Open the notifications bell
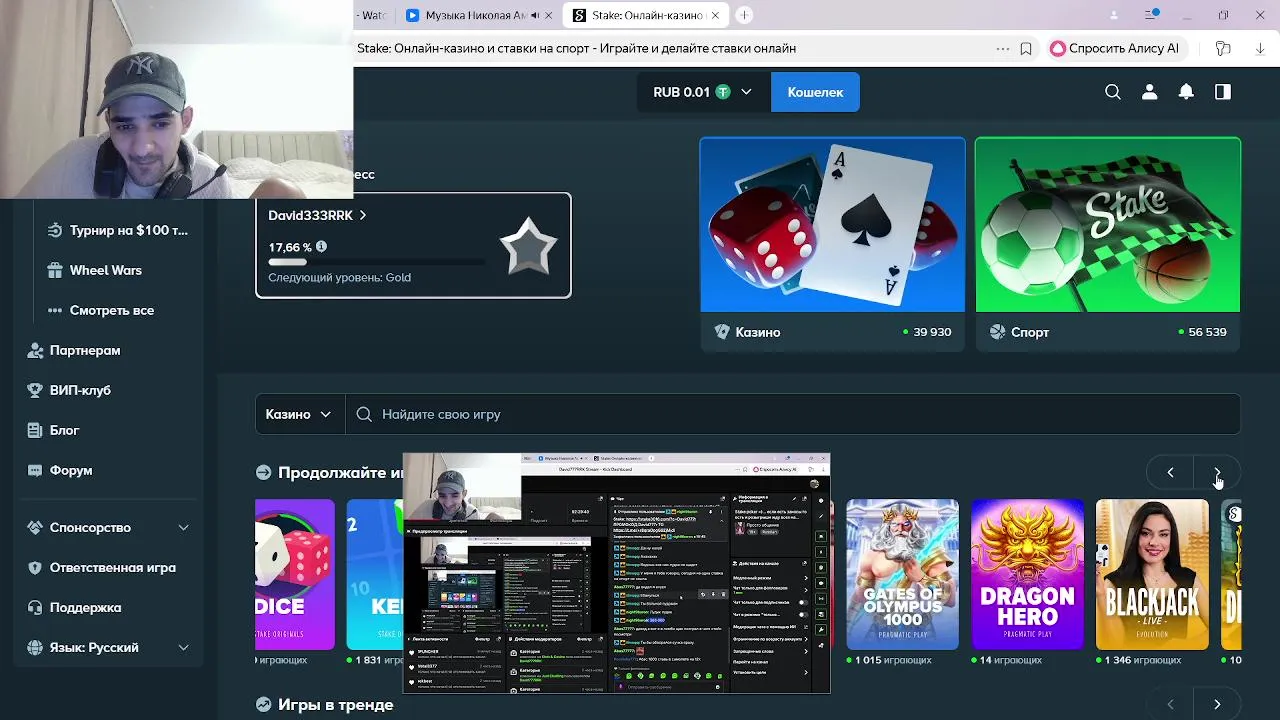Screen dimensions: 1280x720 tap(1186, 92)
